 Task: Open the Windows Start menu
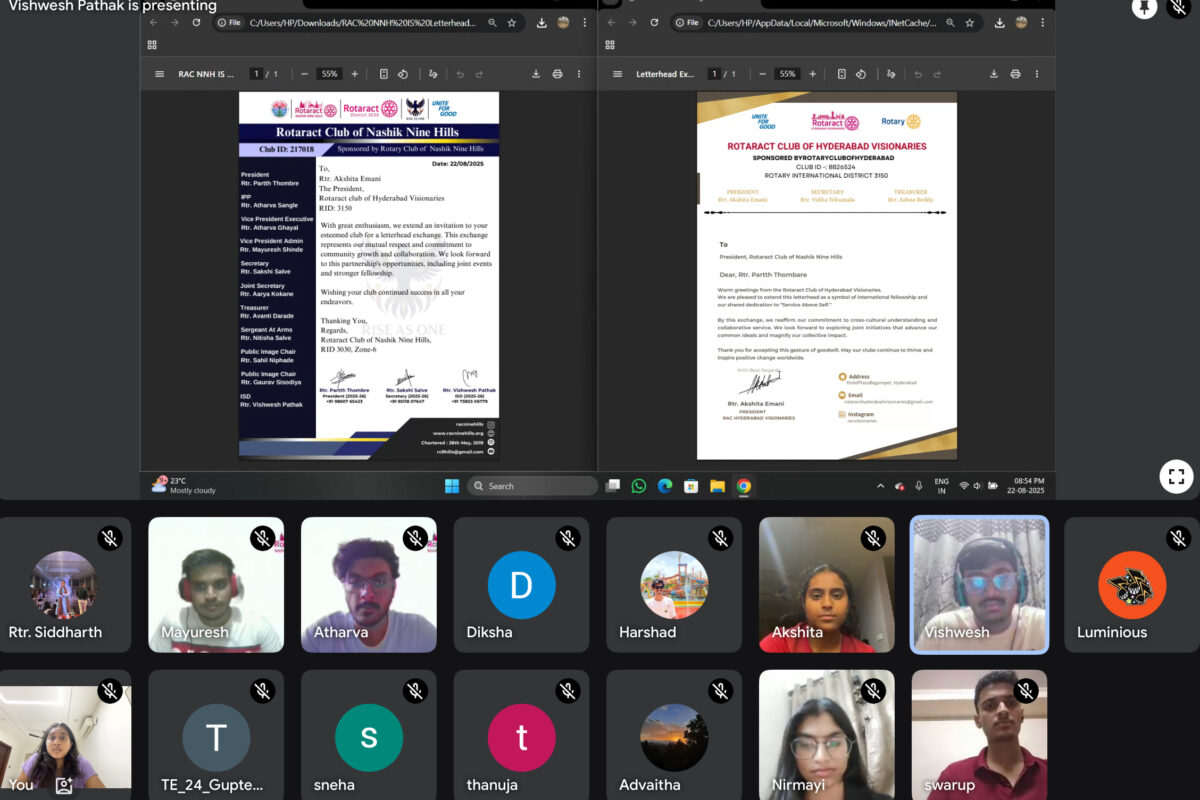452,486
